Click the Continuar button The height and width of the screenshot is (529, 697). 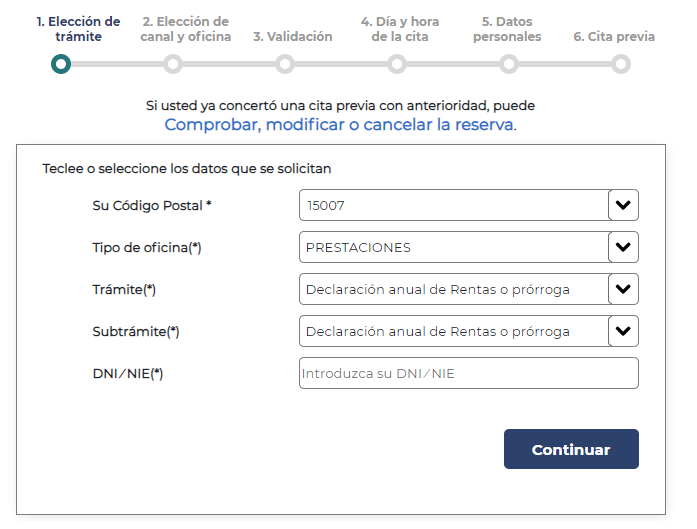pyautogui.click(x=571, y=449)
